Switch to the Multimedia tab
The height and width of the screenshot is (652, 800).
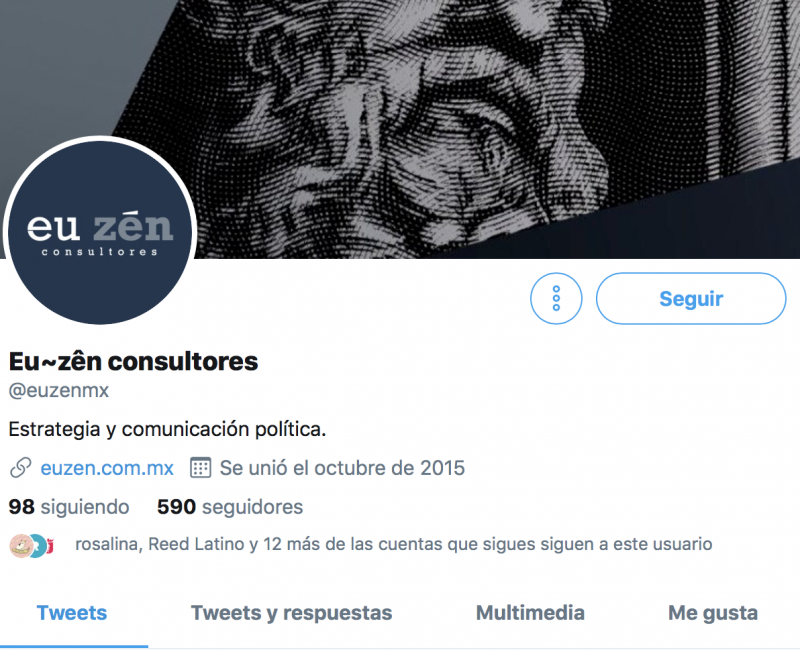click(x=530, y=613)
